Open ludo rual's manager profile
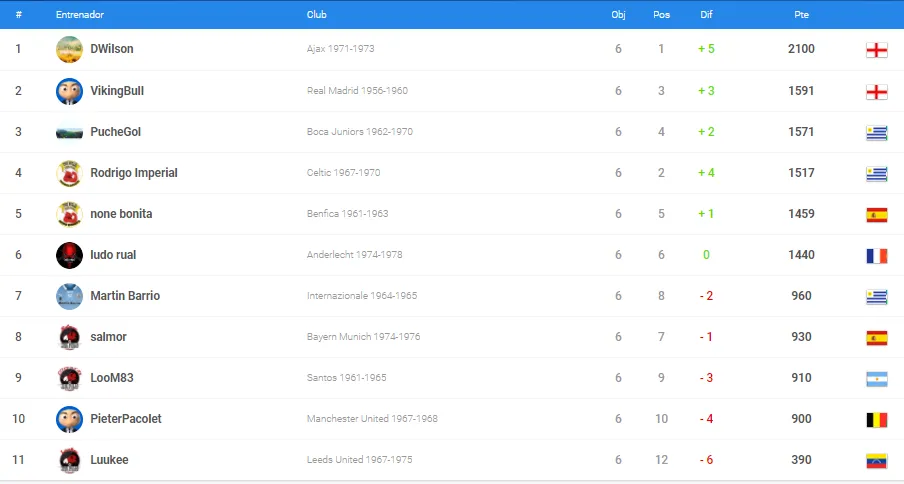904x484 pixels. pyautogui.click(x=113, y=255)
